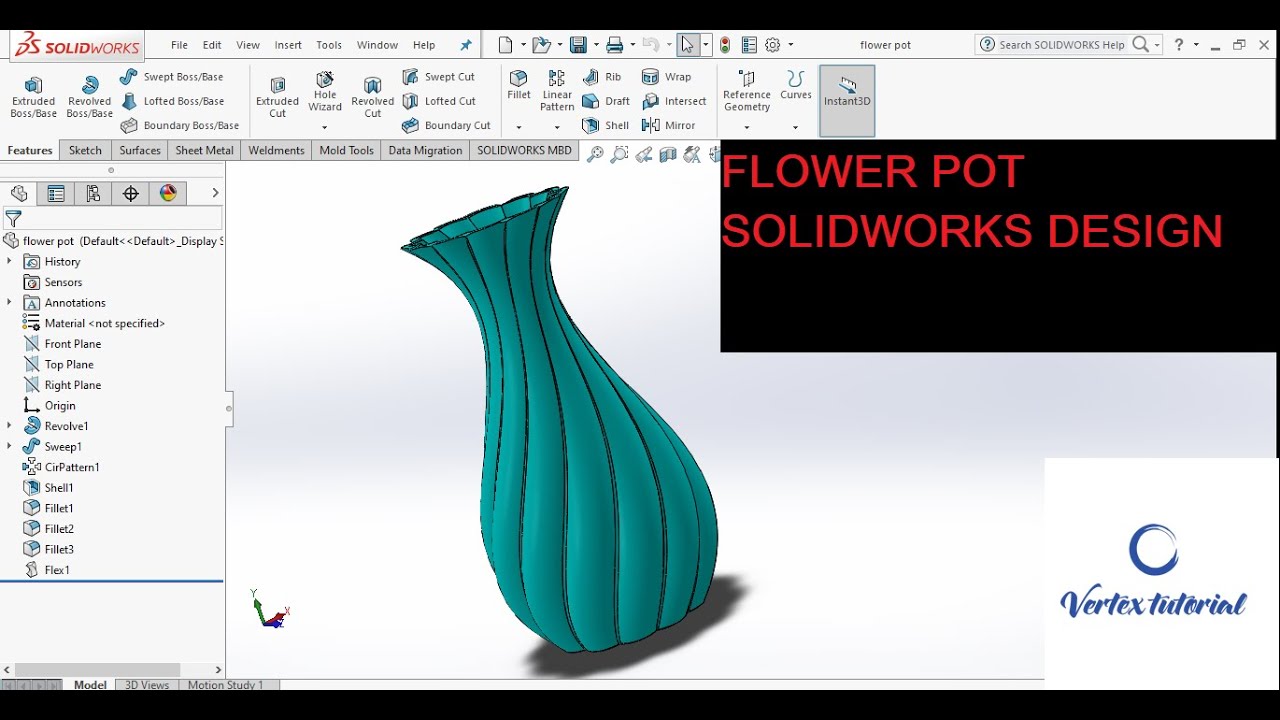Open the Insert menu
Screen dimensions: 1280x720
(288, 45)
